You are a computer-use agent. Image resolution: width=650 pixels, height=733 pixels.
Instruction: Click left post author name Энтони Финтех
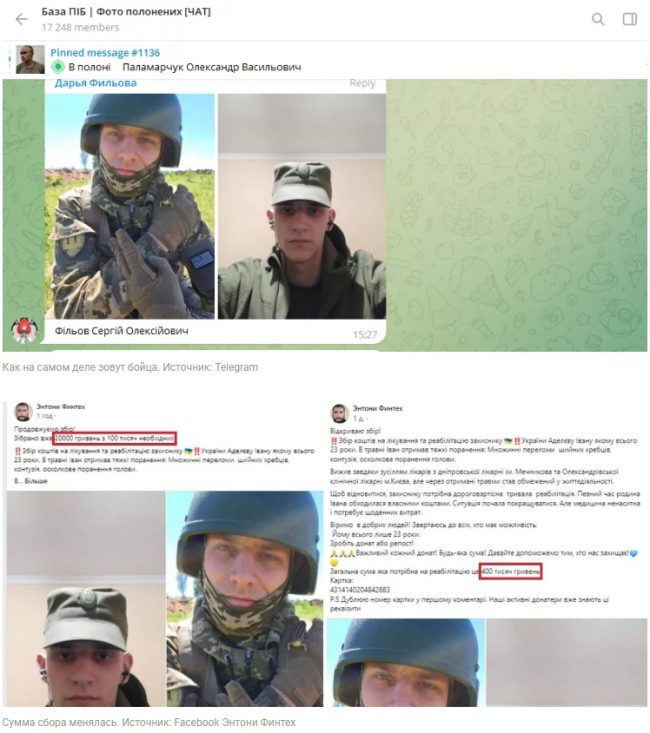pos(61,407)
